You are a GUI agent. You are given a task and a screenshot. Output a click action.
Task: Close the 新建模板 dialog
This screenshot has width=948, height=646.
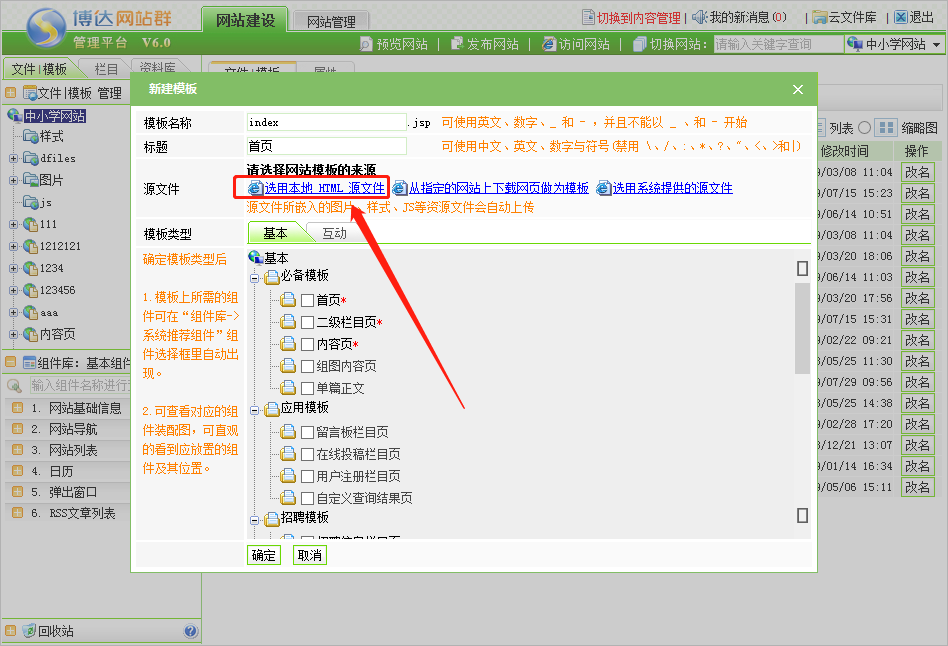tap(798, 89)
